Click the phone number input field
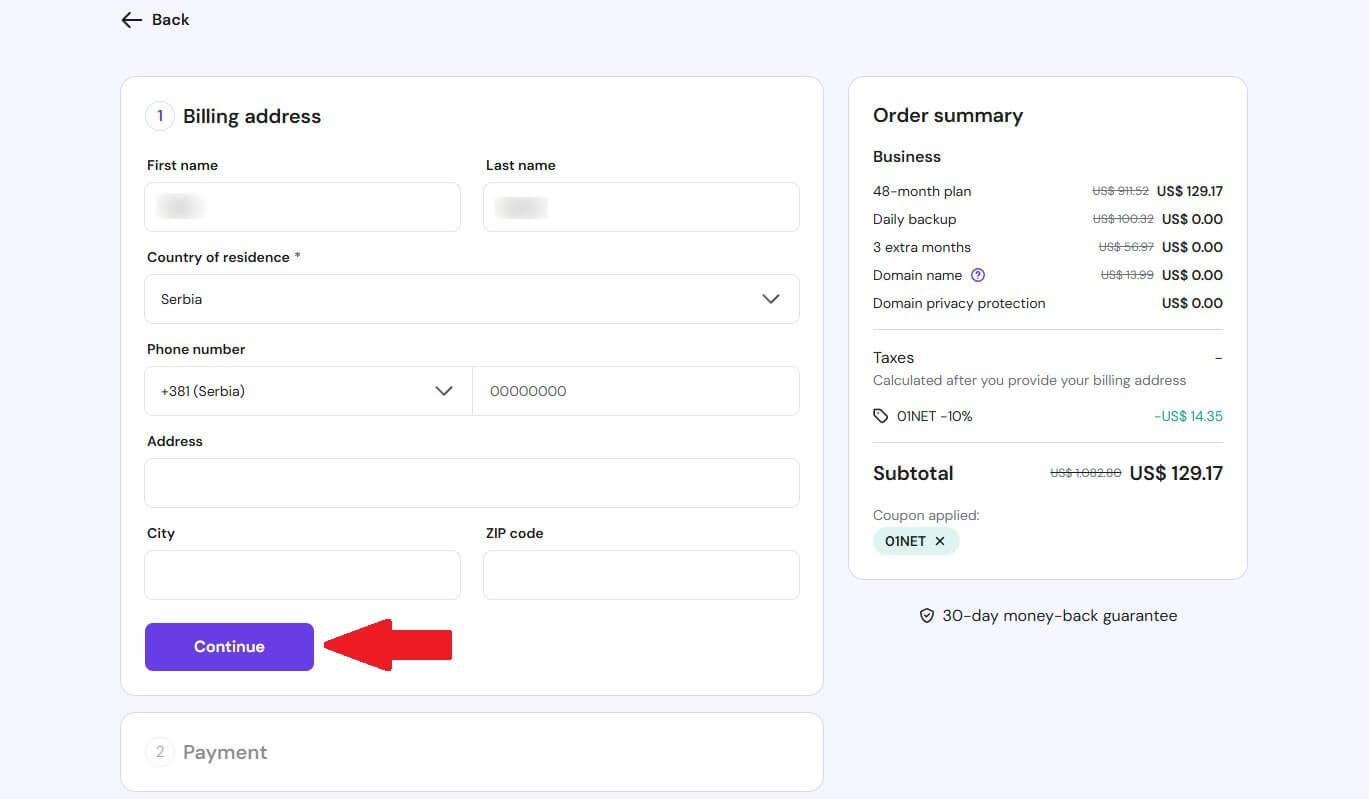This screenshot has width=1369, height=799. tap(636, 391)
